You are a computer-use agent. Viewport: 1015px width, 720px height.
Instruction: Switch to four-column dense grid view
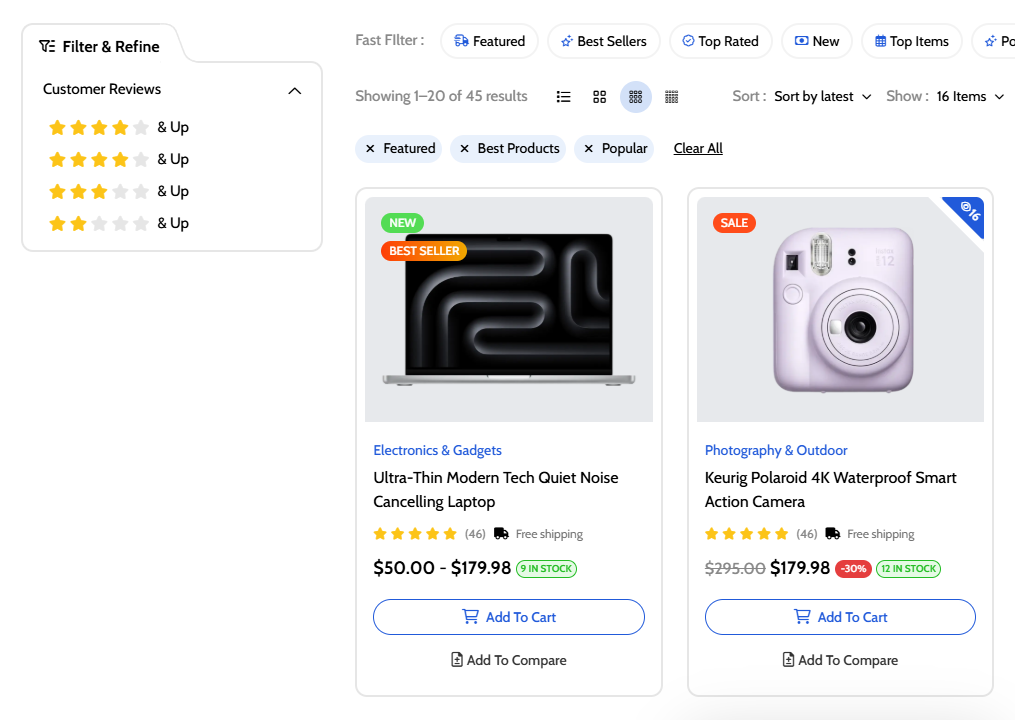[x=672, y=97]
